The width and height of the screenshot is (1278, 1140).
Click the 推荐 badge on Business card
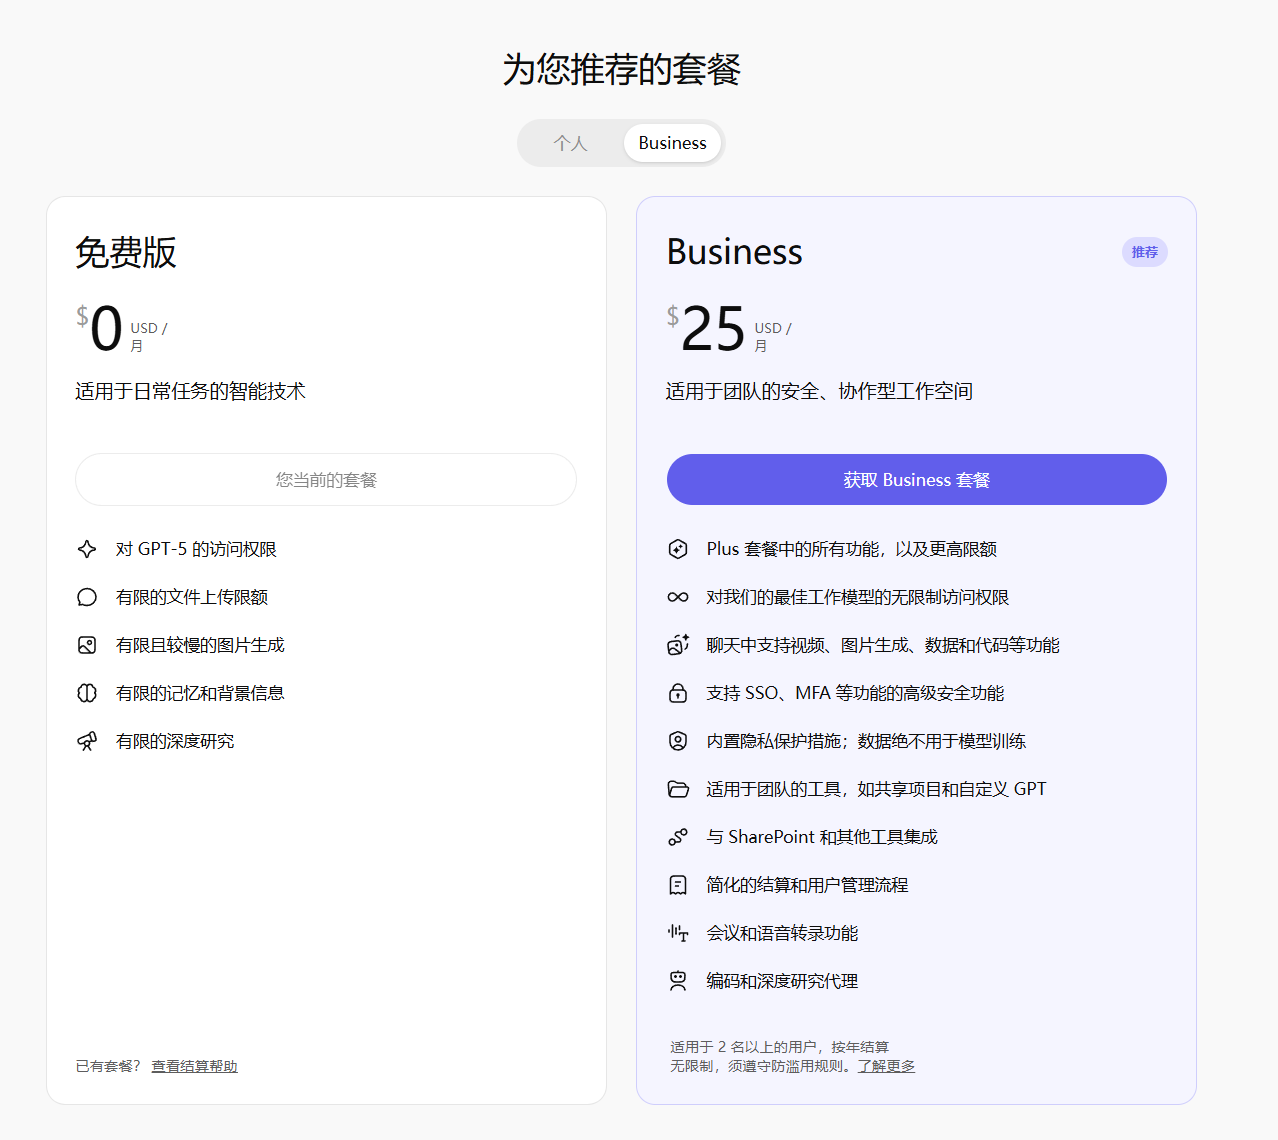click(1144, 252)
